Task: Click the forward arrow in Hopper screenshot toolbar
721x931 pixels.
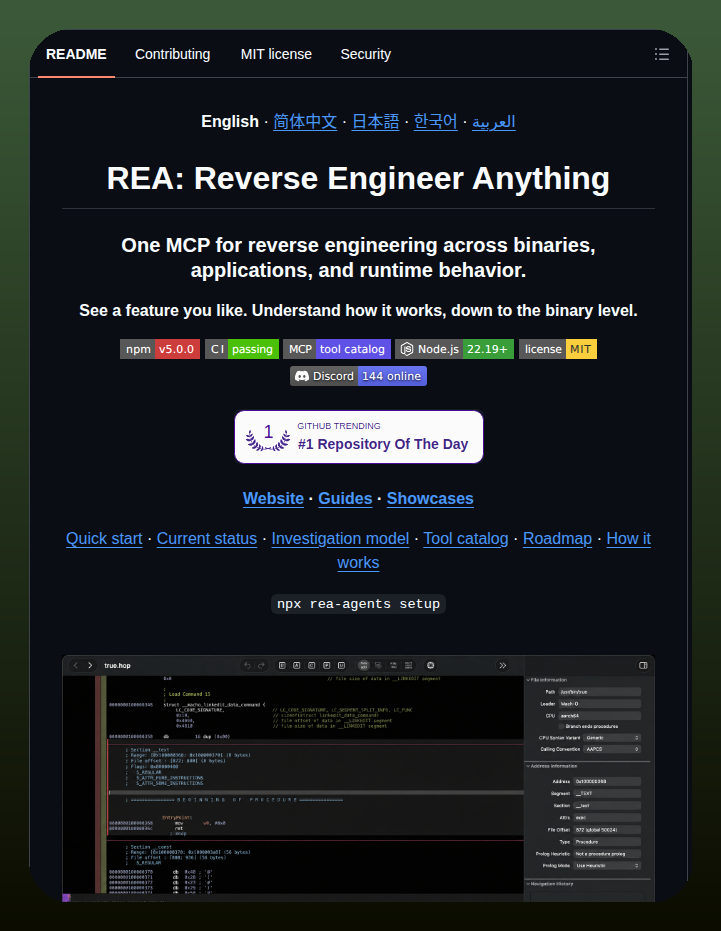Action: [x=90, y=666]
